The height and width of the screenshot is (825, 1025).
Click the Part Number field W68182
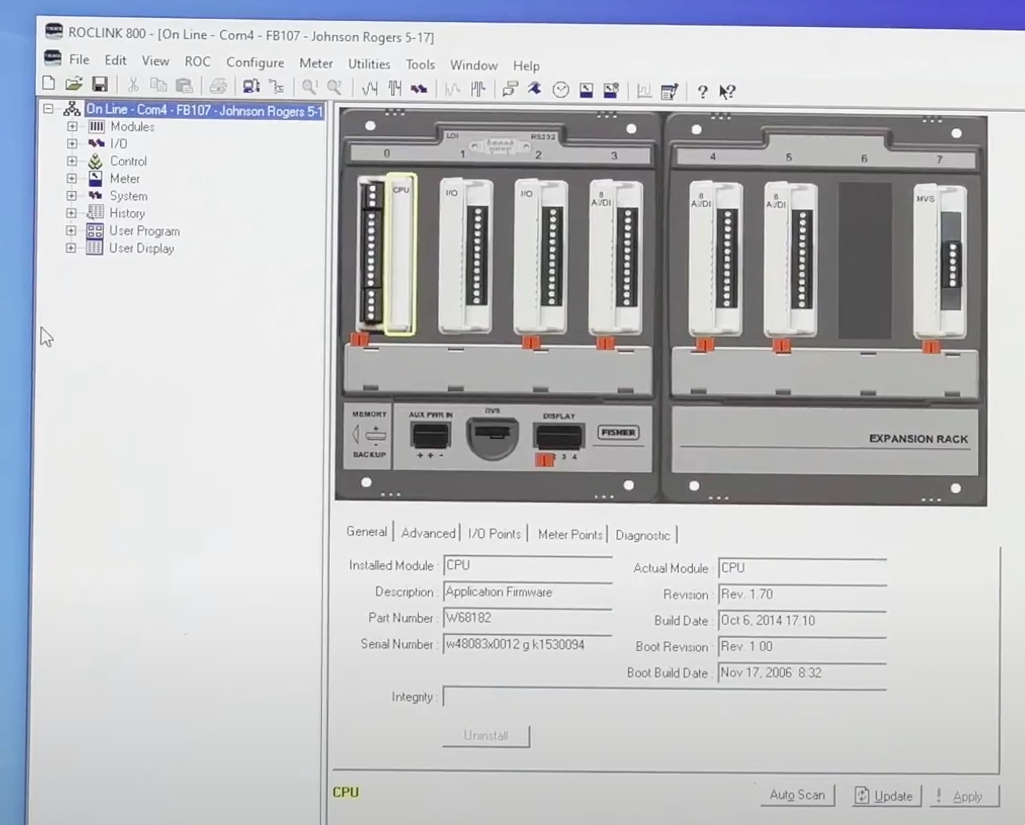[528, 618]
